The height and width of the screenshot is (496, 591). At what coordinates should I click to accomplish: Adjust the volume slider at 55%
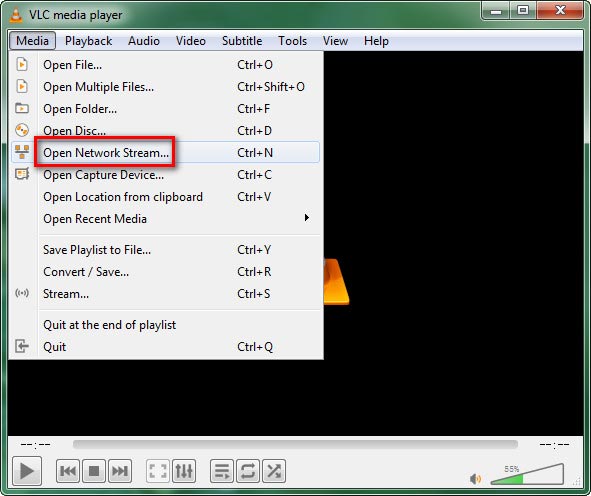click(x=527, y=475)
